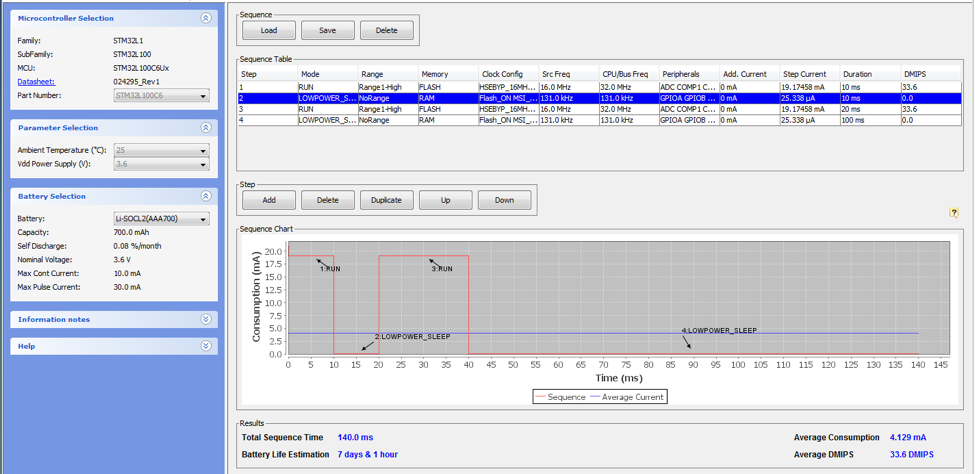Viewport: 975px width, 474px height.
Task: Click the Step Current column header
Action: pyautogui.click(x=808, y=74)
